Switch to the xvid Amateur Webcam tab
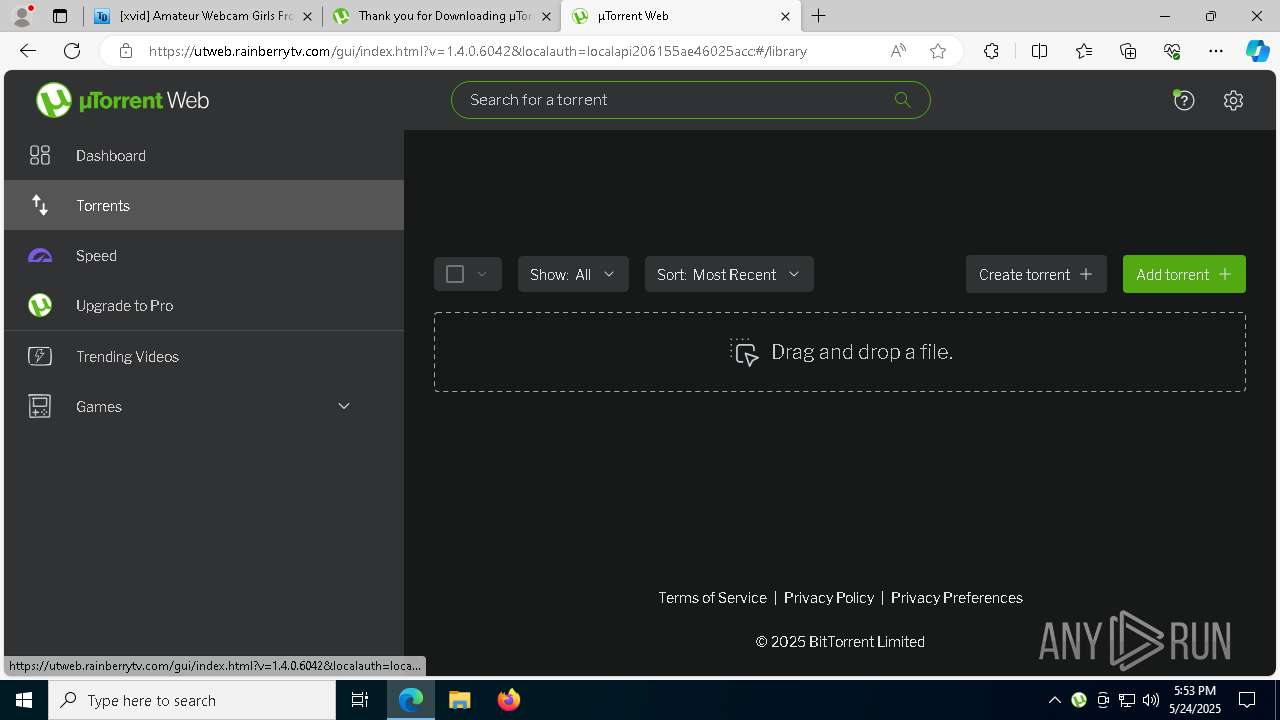 point(203,16)
